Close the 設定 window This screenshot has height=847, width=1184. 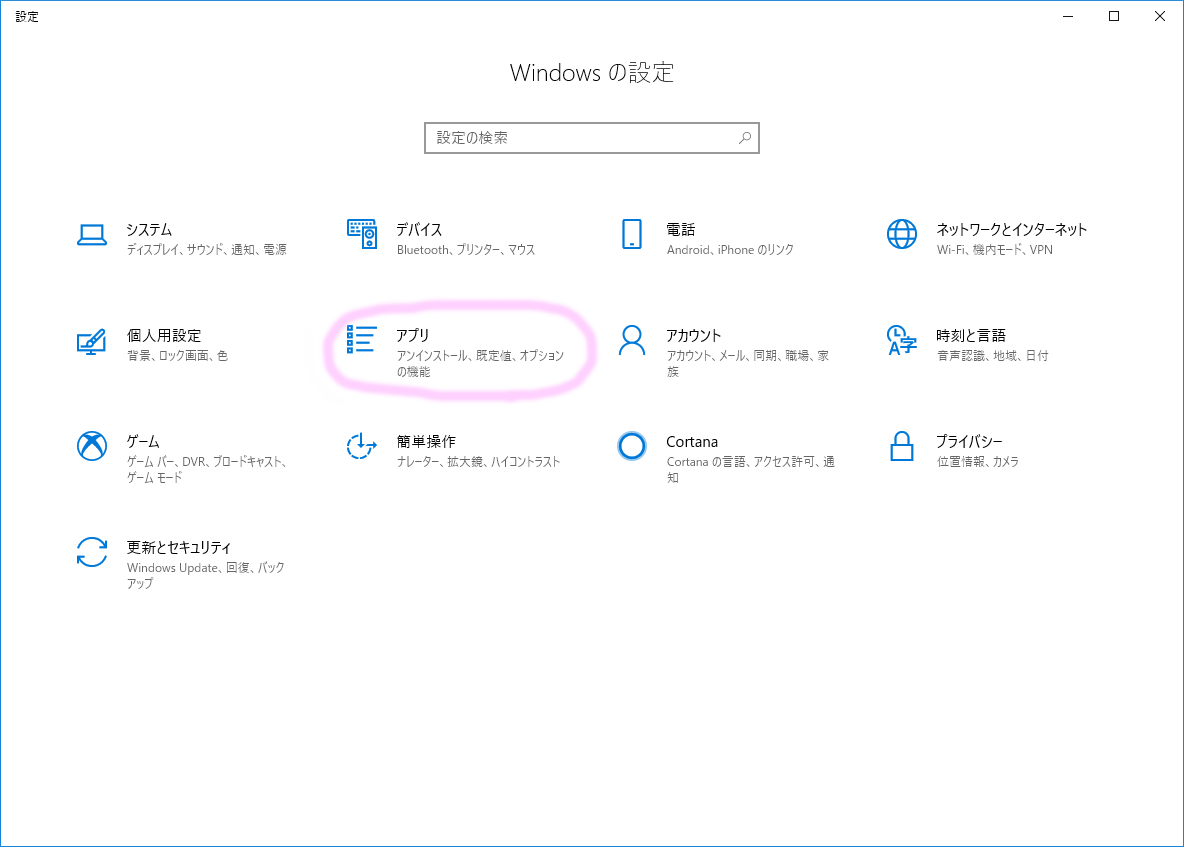coord(1160,17)
